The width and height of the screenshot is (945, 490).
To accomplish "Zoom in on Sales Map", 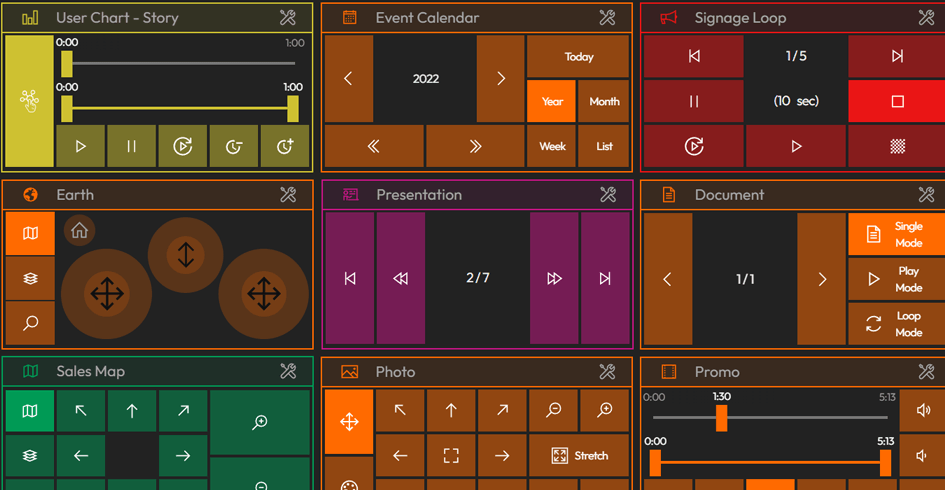I will (x=260, y=422).
